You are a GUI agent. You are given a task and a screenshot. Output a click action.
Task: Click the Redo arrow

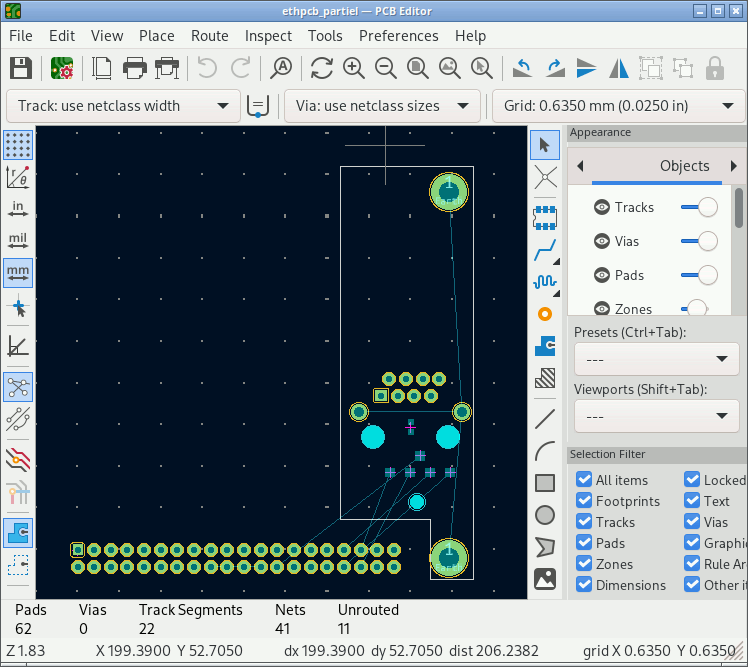(241, 68)
